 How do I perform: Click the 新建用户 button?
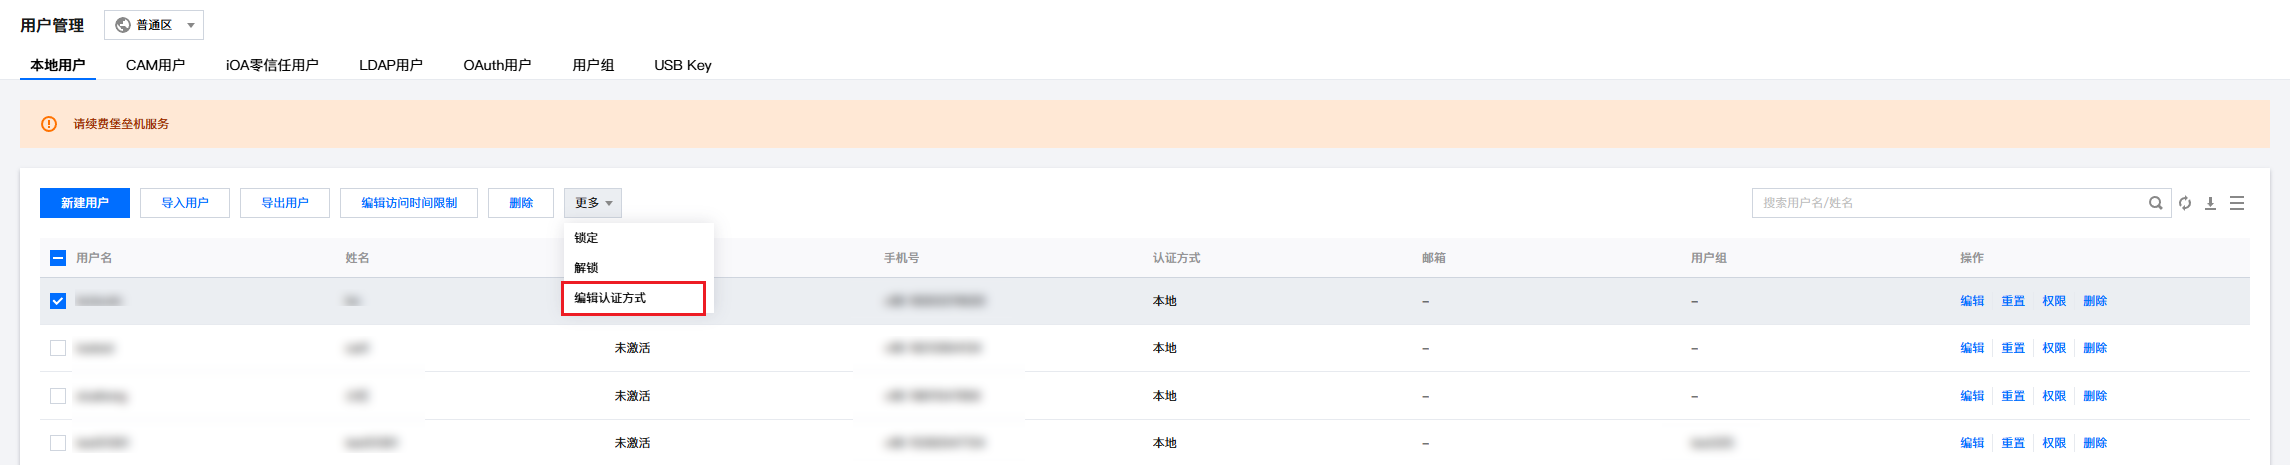tap(85, 203)
